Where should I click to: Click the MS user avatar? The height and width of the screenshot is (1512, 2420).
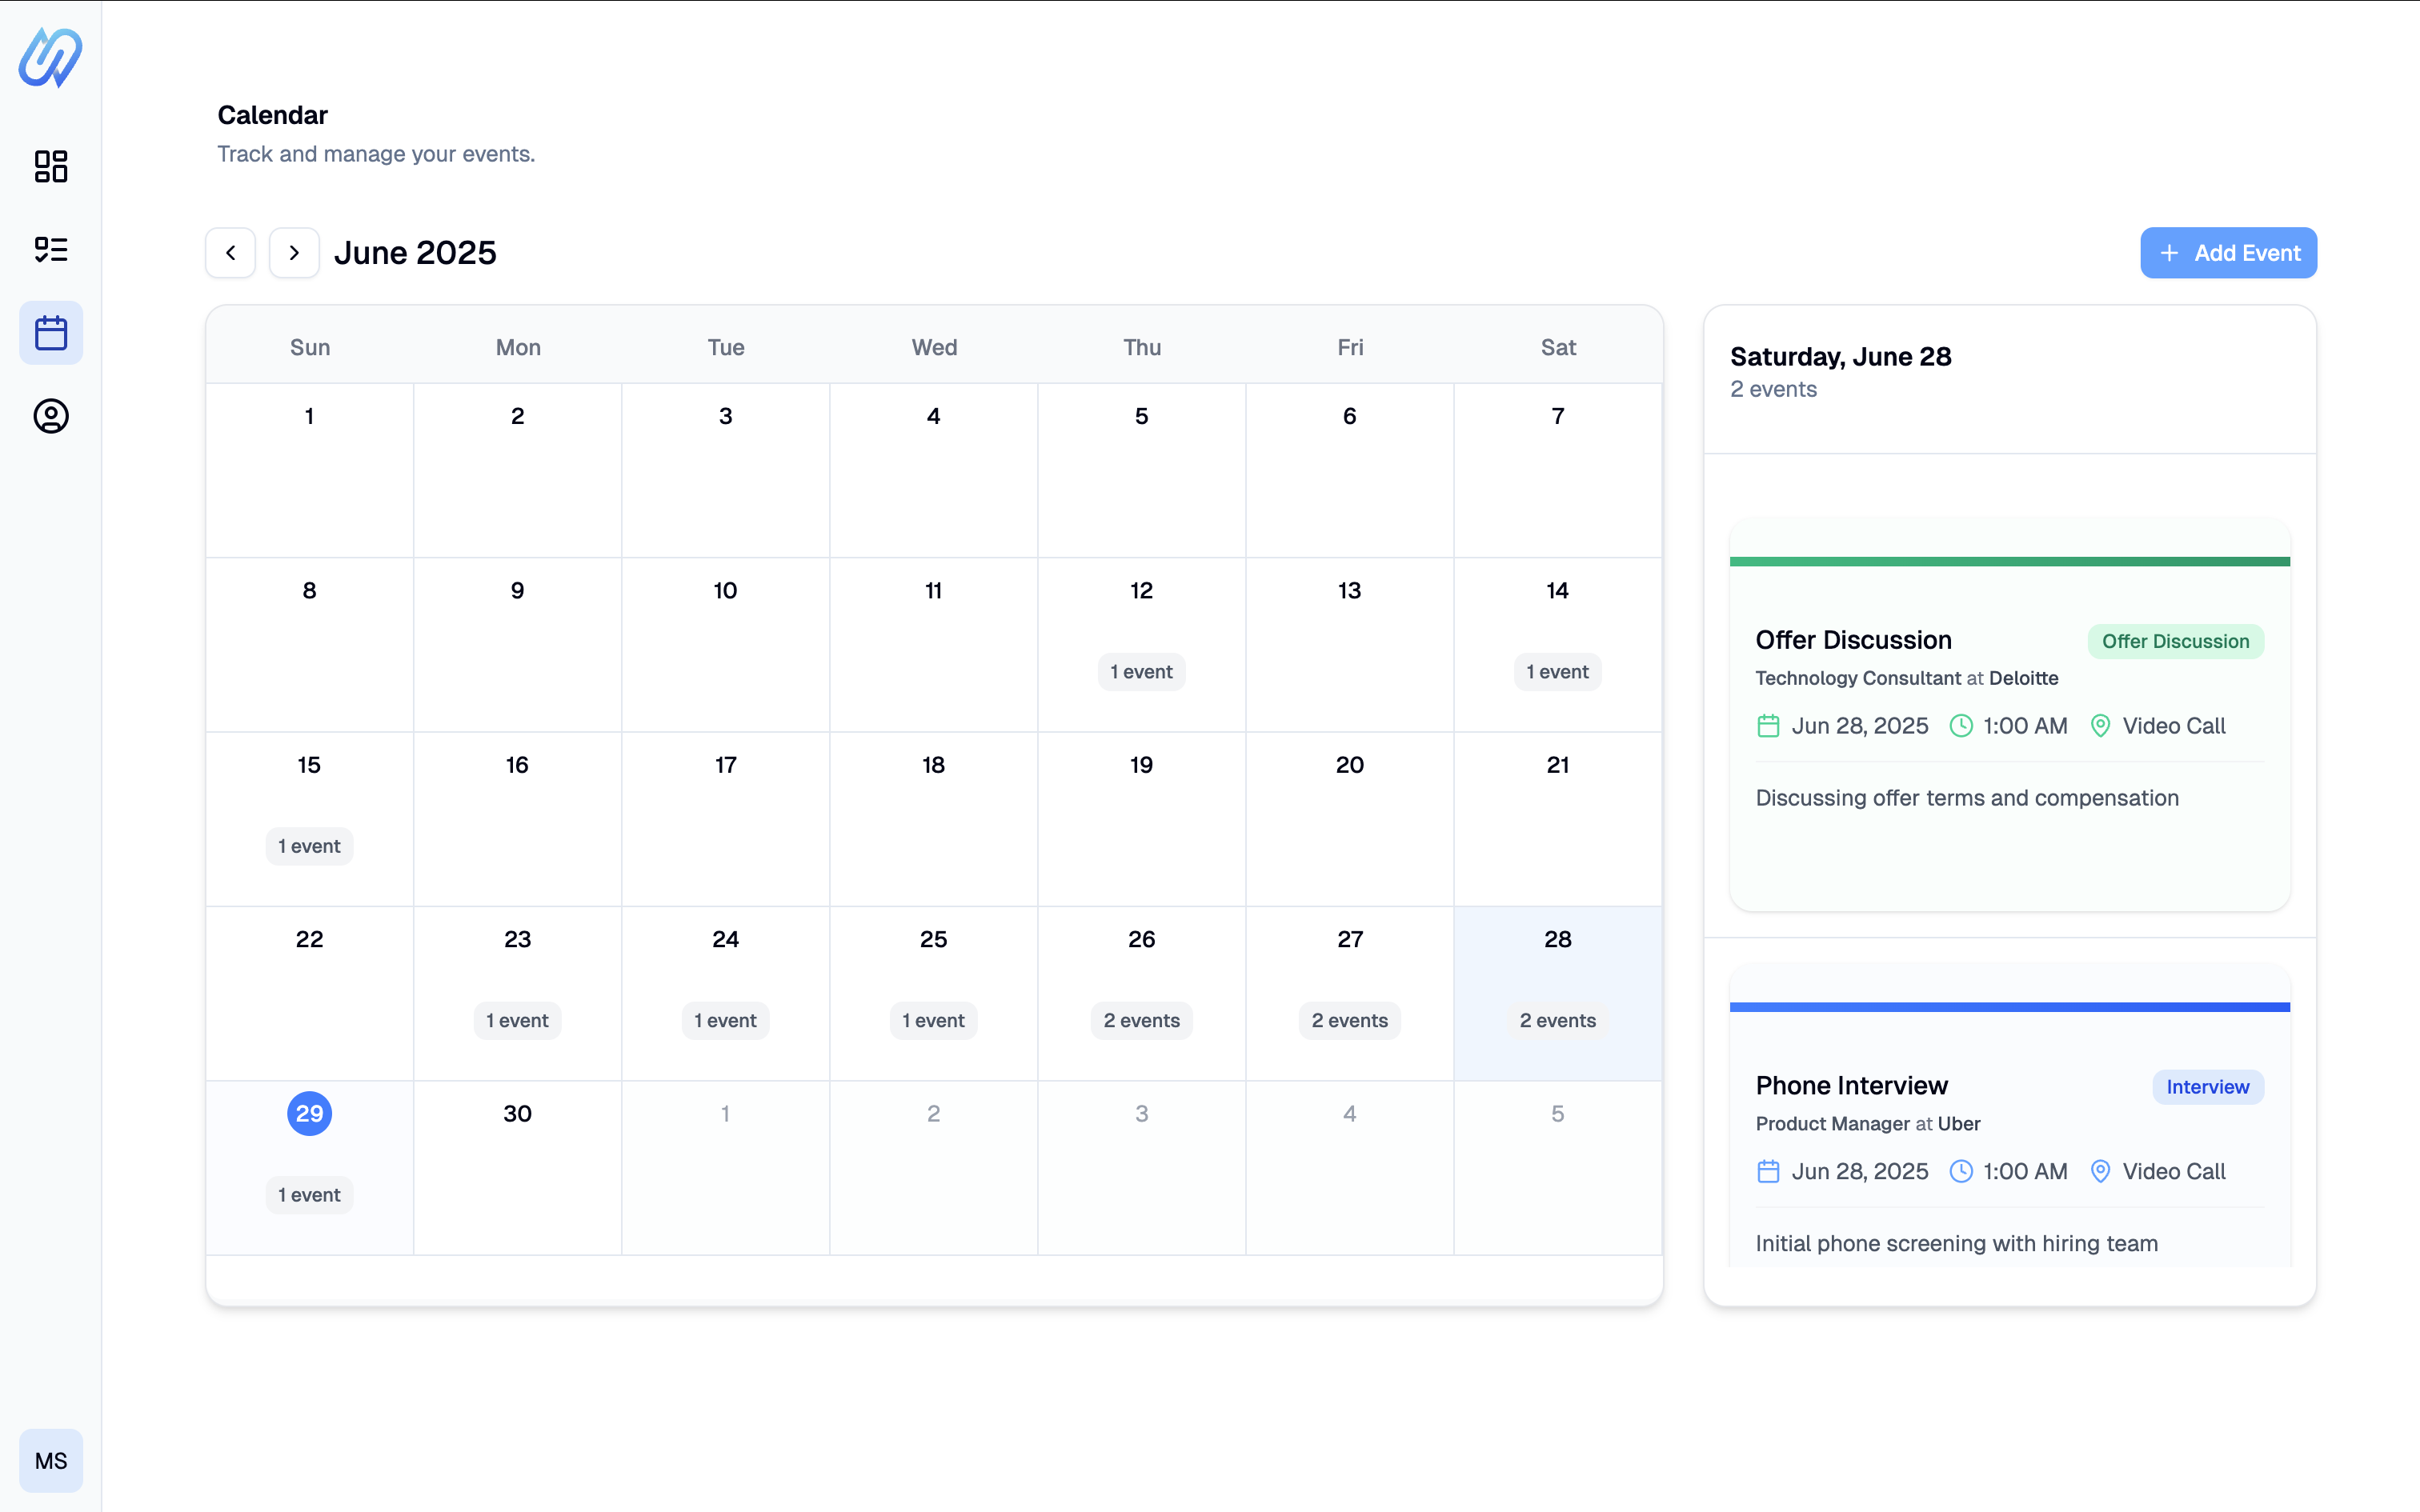point(51,1460)
